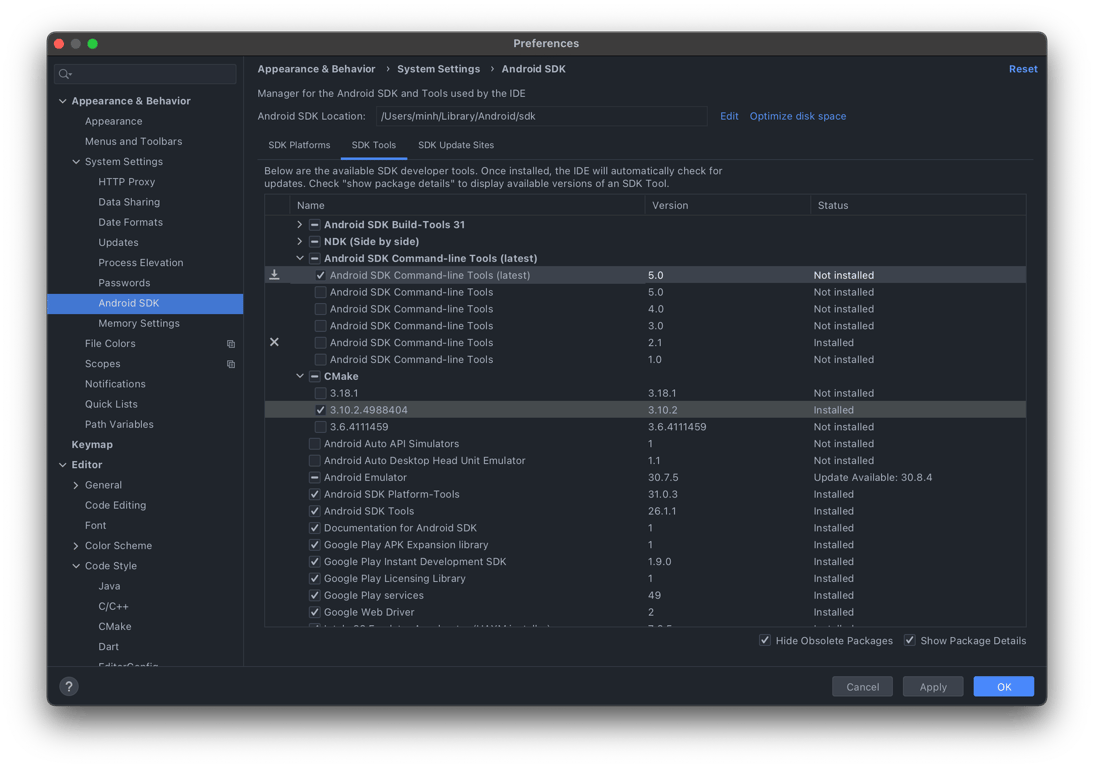Click the Android SDK Location path field

point(541,116)
